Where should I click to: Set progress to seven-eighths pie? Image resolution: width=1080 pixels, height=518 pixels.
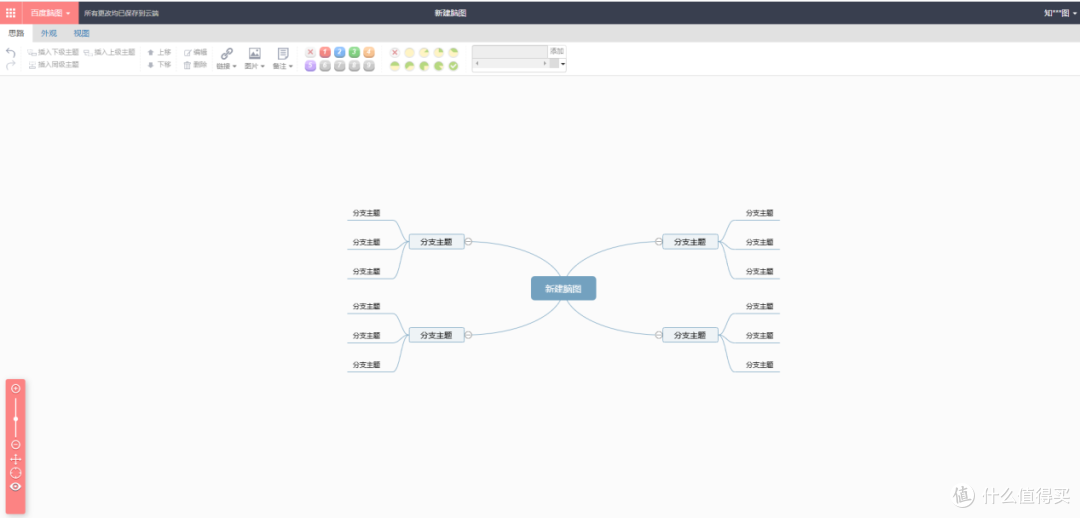point(439,66)
